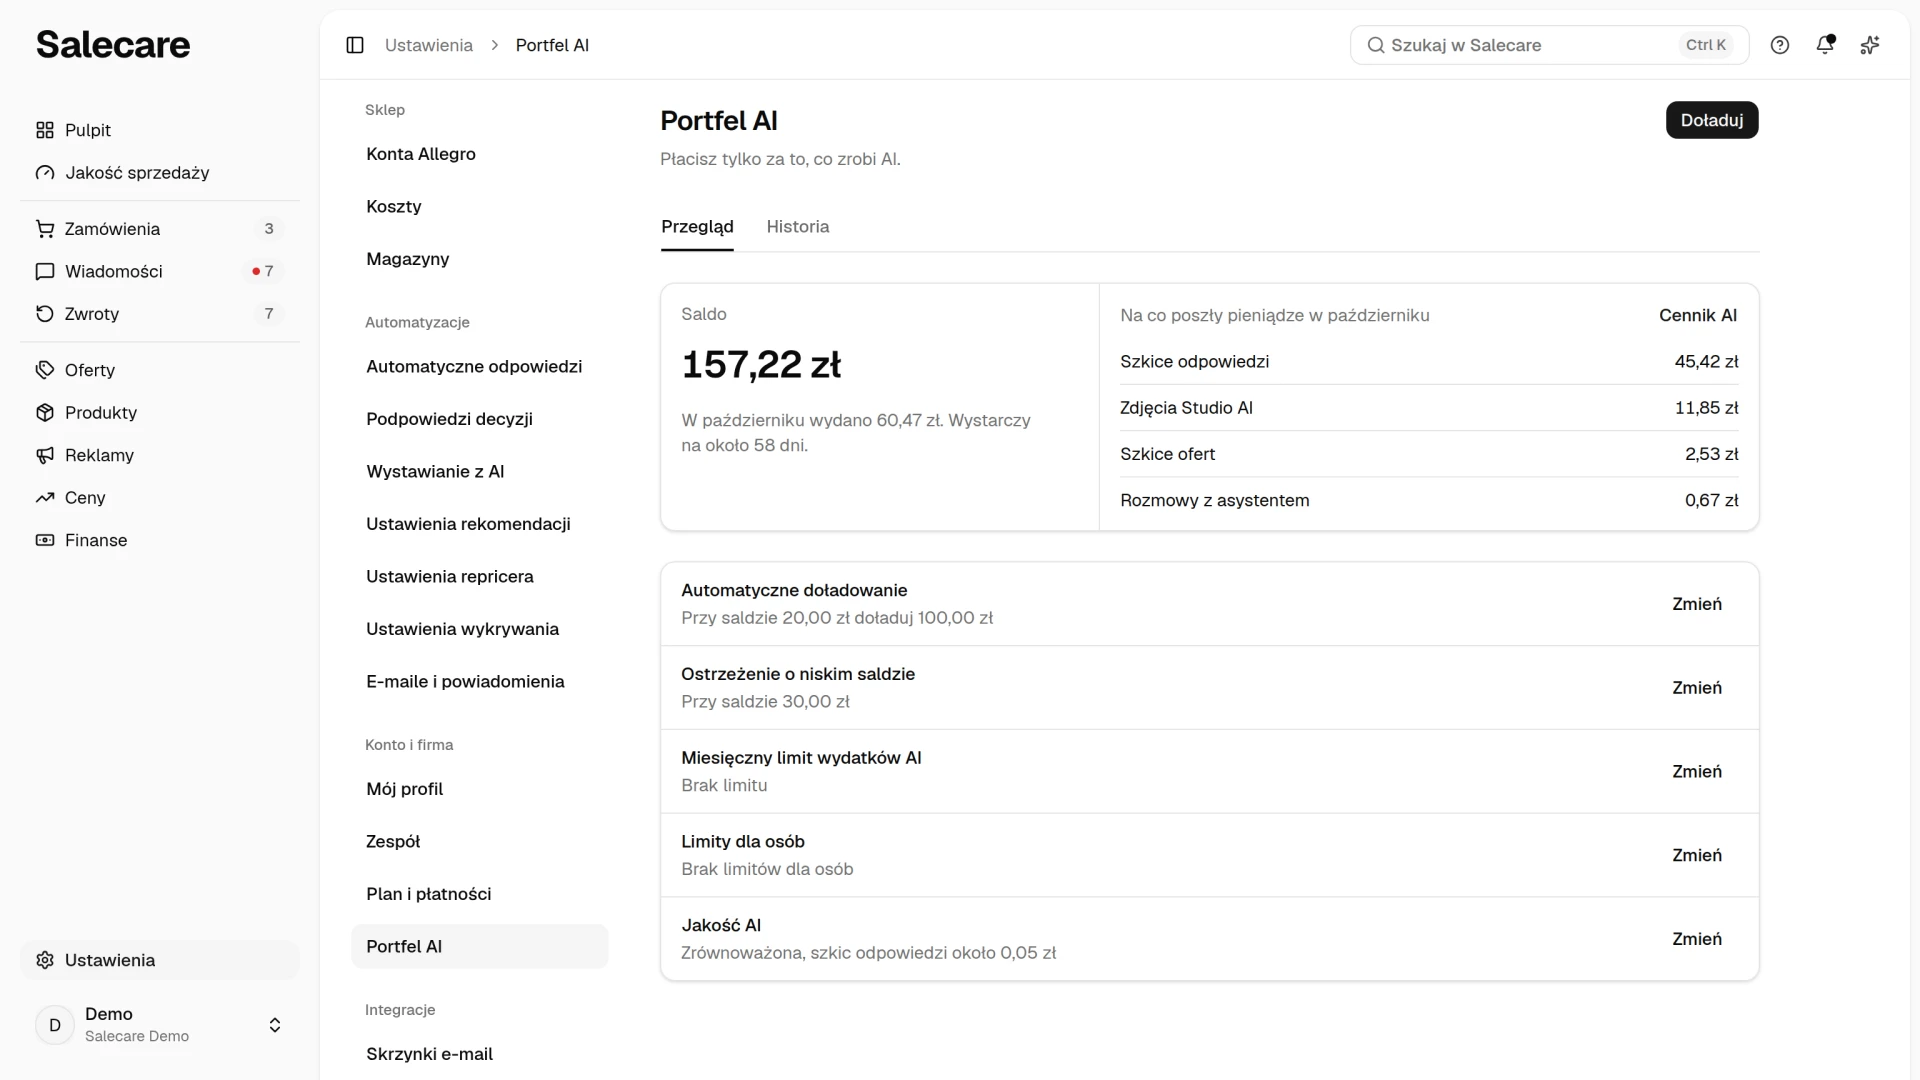Select the Przegląd tab

(697, 227)
